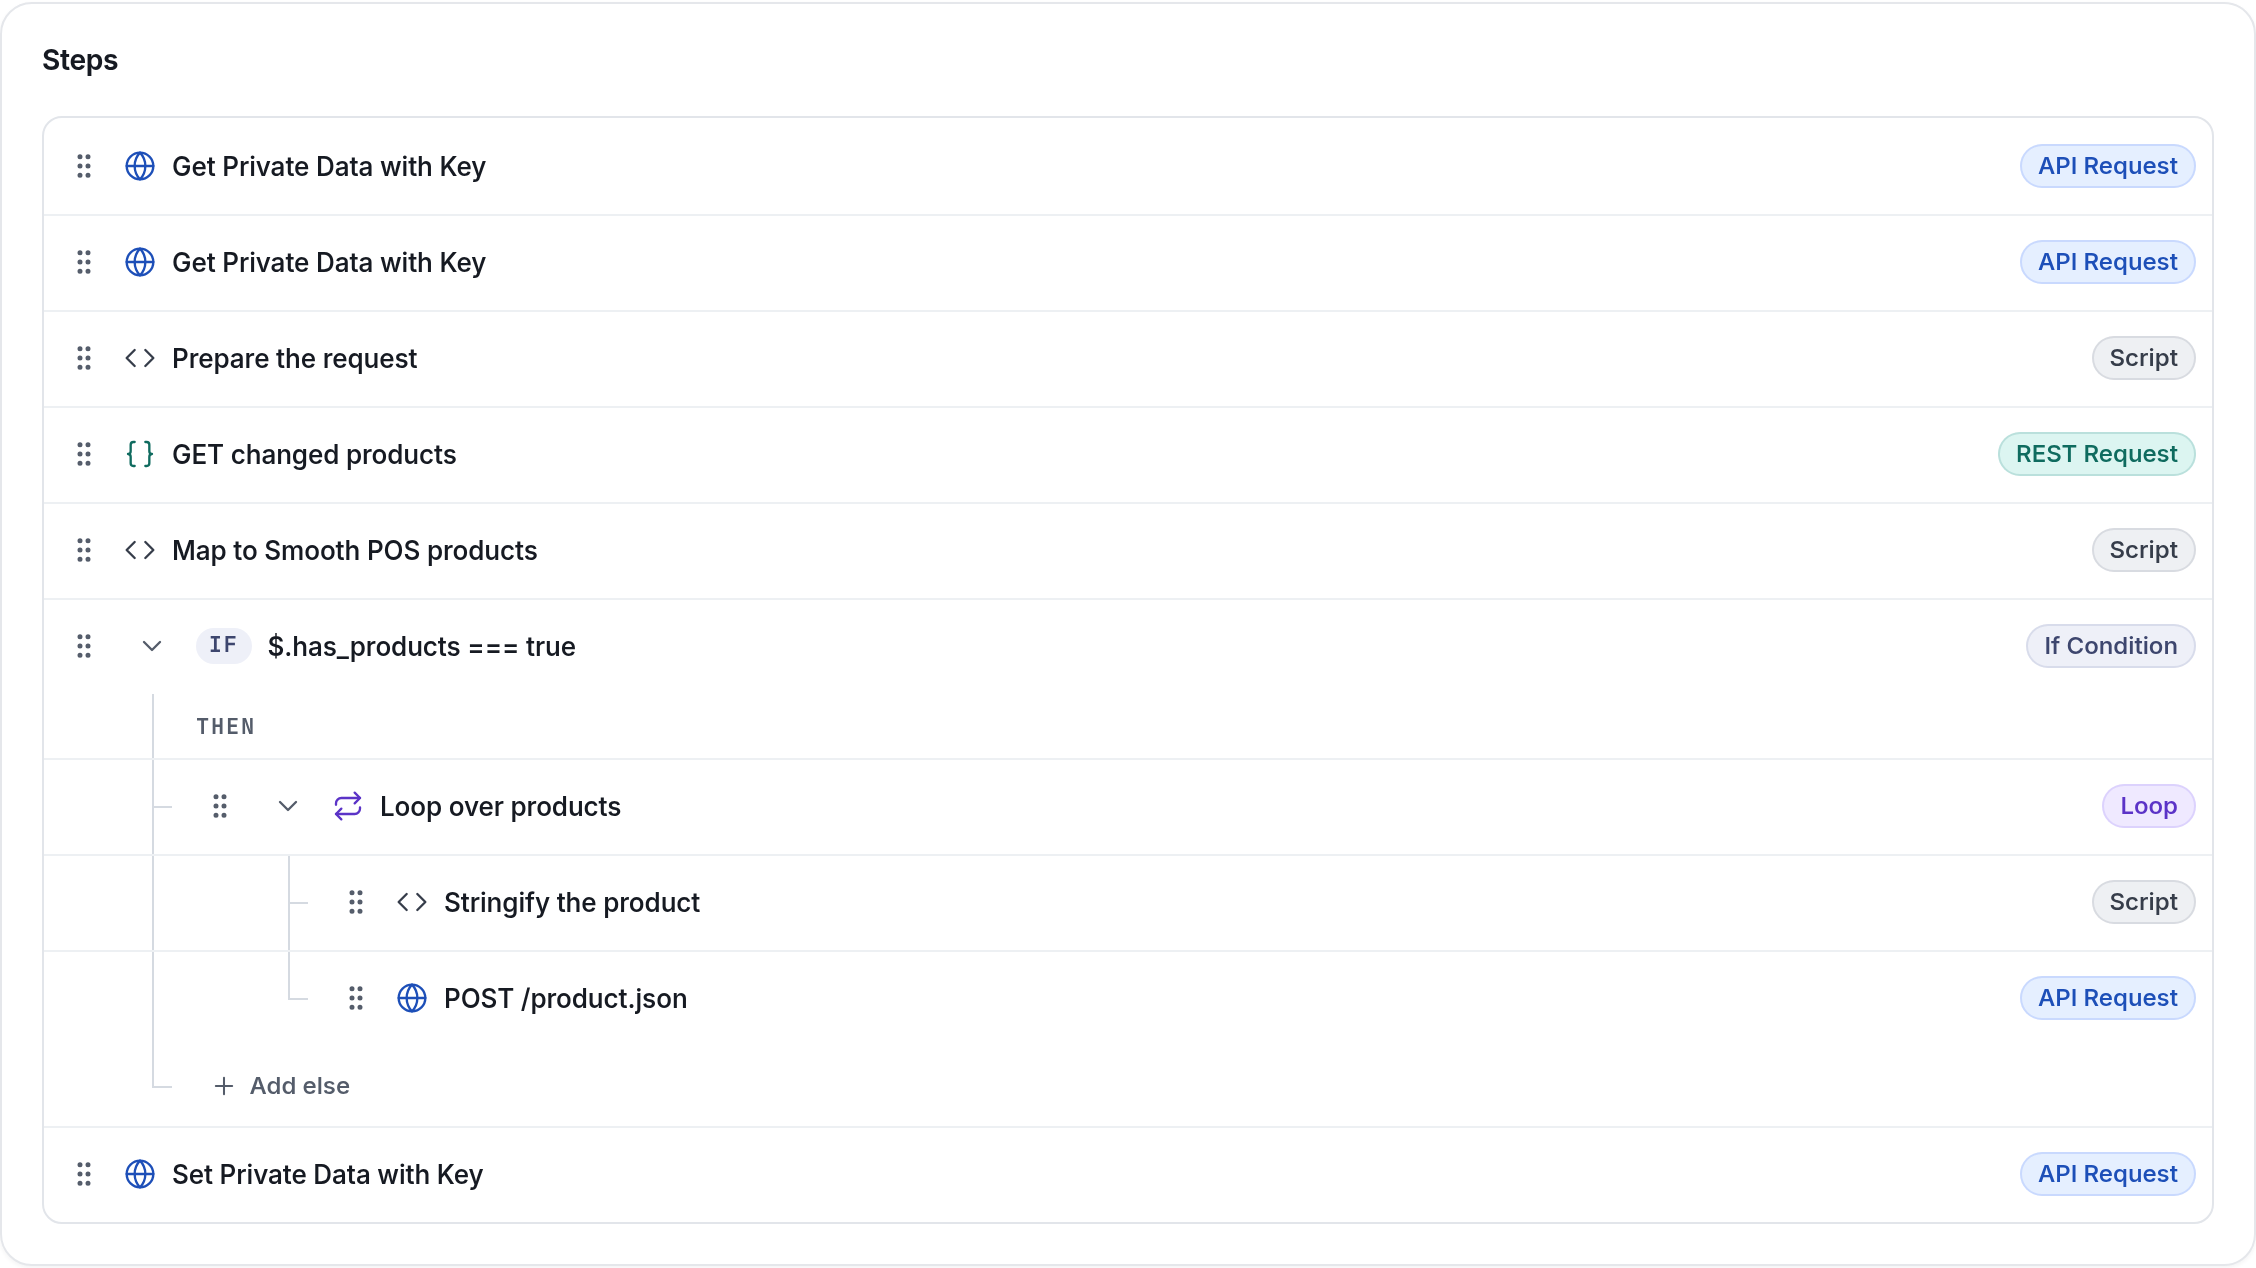The height and width of the screenshot is (1268, 2256).
Task: Click the Script tag on Map to Smooth POS
Action: coord(2143,550)
